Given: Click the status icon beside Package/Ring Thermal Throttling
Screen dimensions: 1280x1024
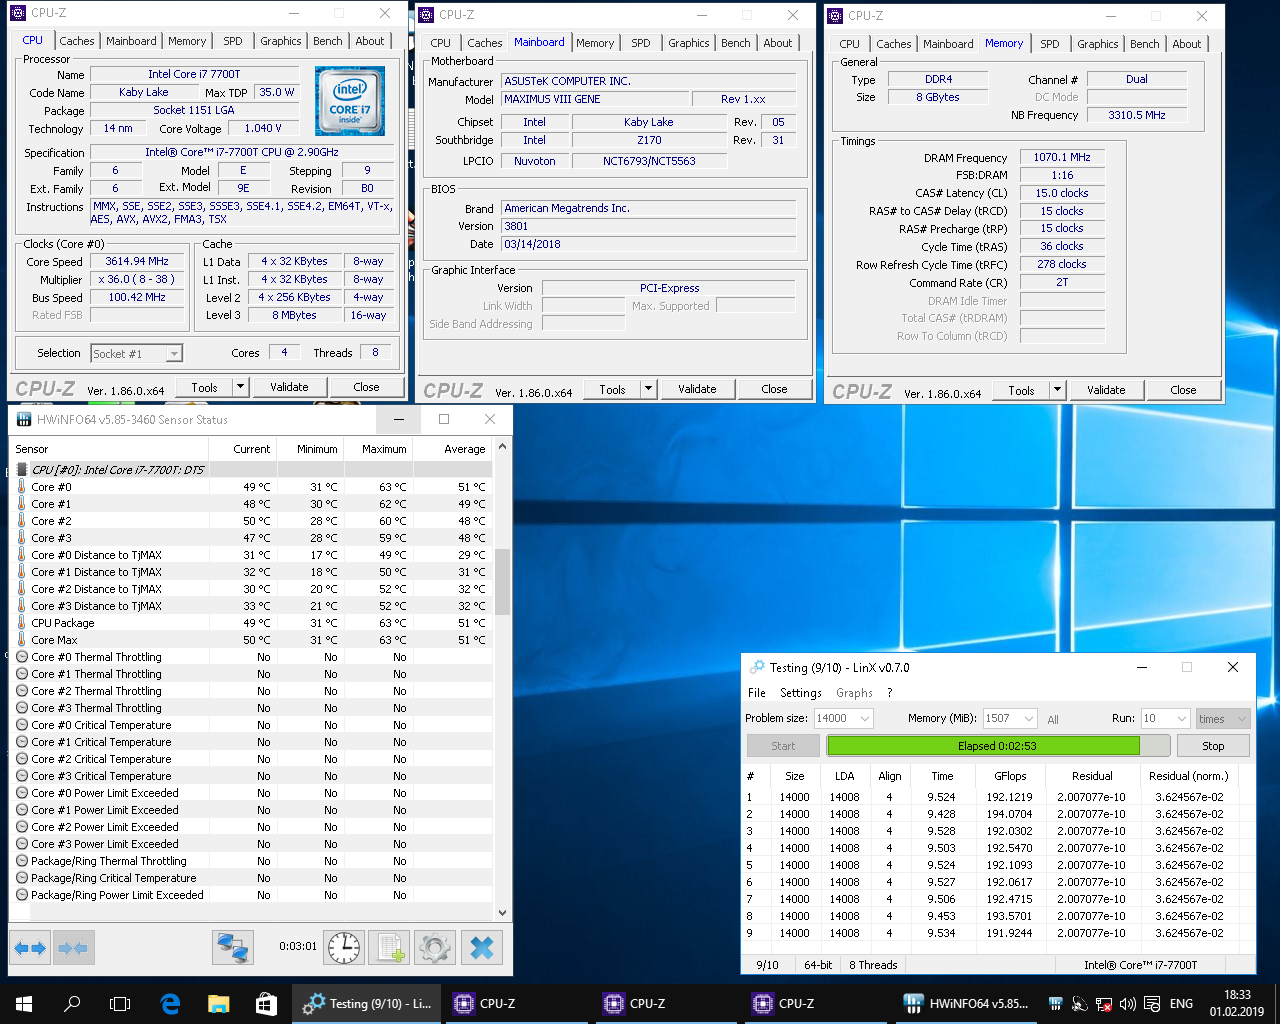Looking at the screenshot, I should pyautogui.click(x=22, y=861).
